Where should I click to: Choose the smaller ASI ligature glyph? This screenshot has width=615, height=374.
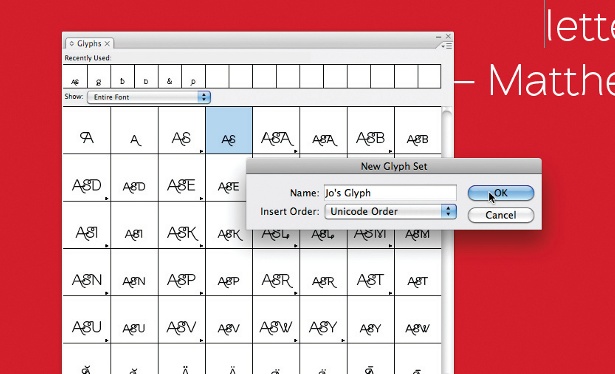[x=135, y=225]
